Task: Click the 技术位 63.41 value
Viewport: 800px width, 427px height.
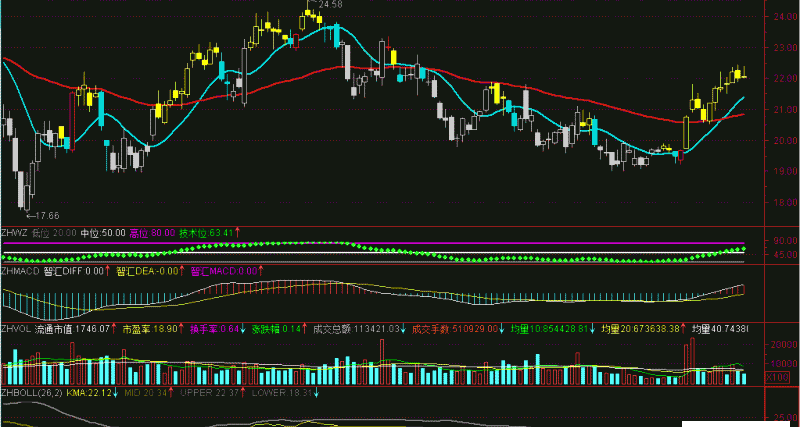Action: (x=206, y=233)
